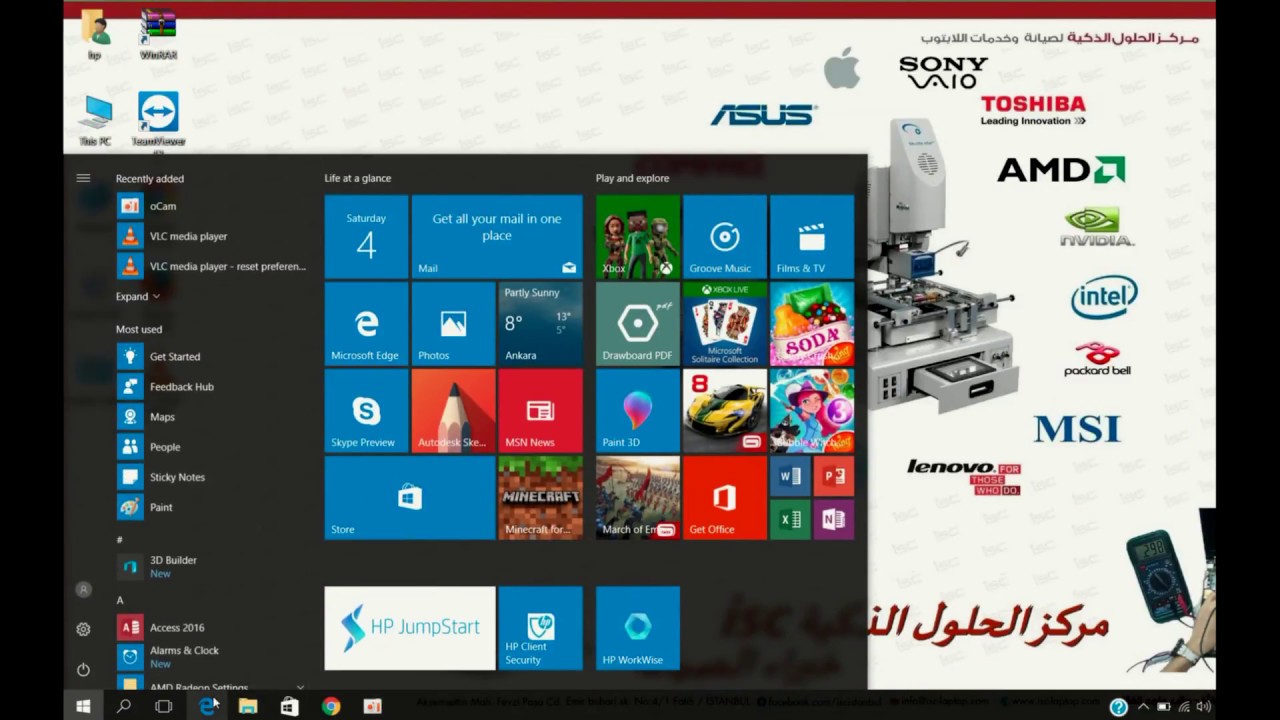Viewport: 1280px width, 720px height.
Task: Open March of Empires tile
Action: [x=637, y=497]
